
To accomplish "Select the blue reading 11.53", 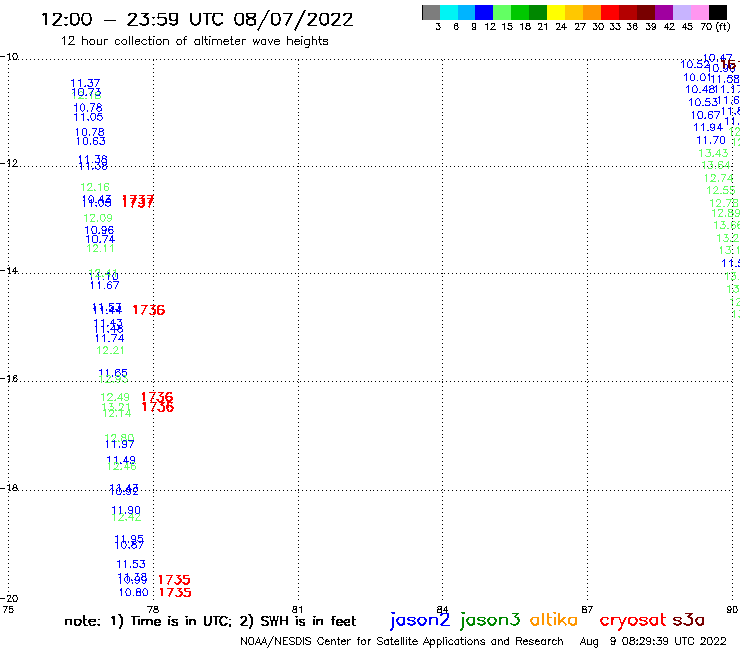I will (131, 564).
